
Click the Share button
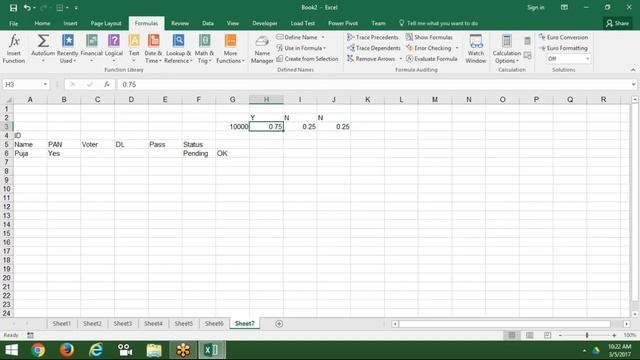pos(617,23)
